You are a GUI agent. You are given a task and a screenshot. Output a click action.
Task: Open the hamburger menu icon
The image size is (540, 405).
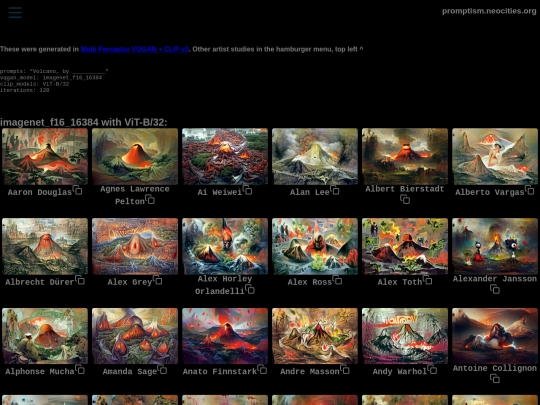(15, 13)
